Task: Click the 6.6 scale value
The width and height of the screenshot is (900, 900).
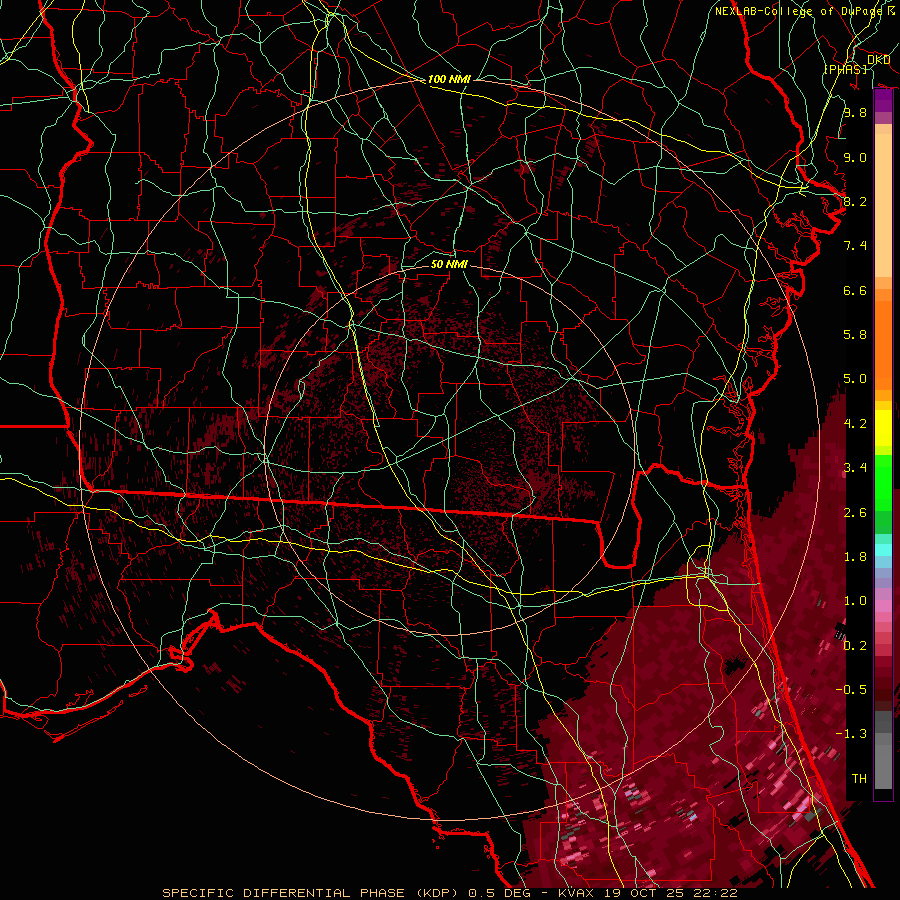Action: point(855,290)
